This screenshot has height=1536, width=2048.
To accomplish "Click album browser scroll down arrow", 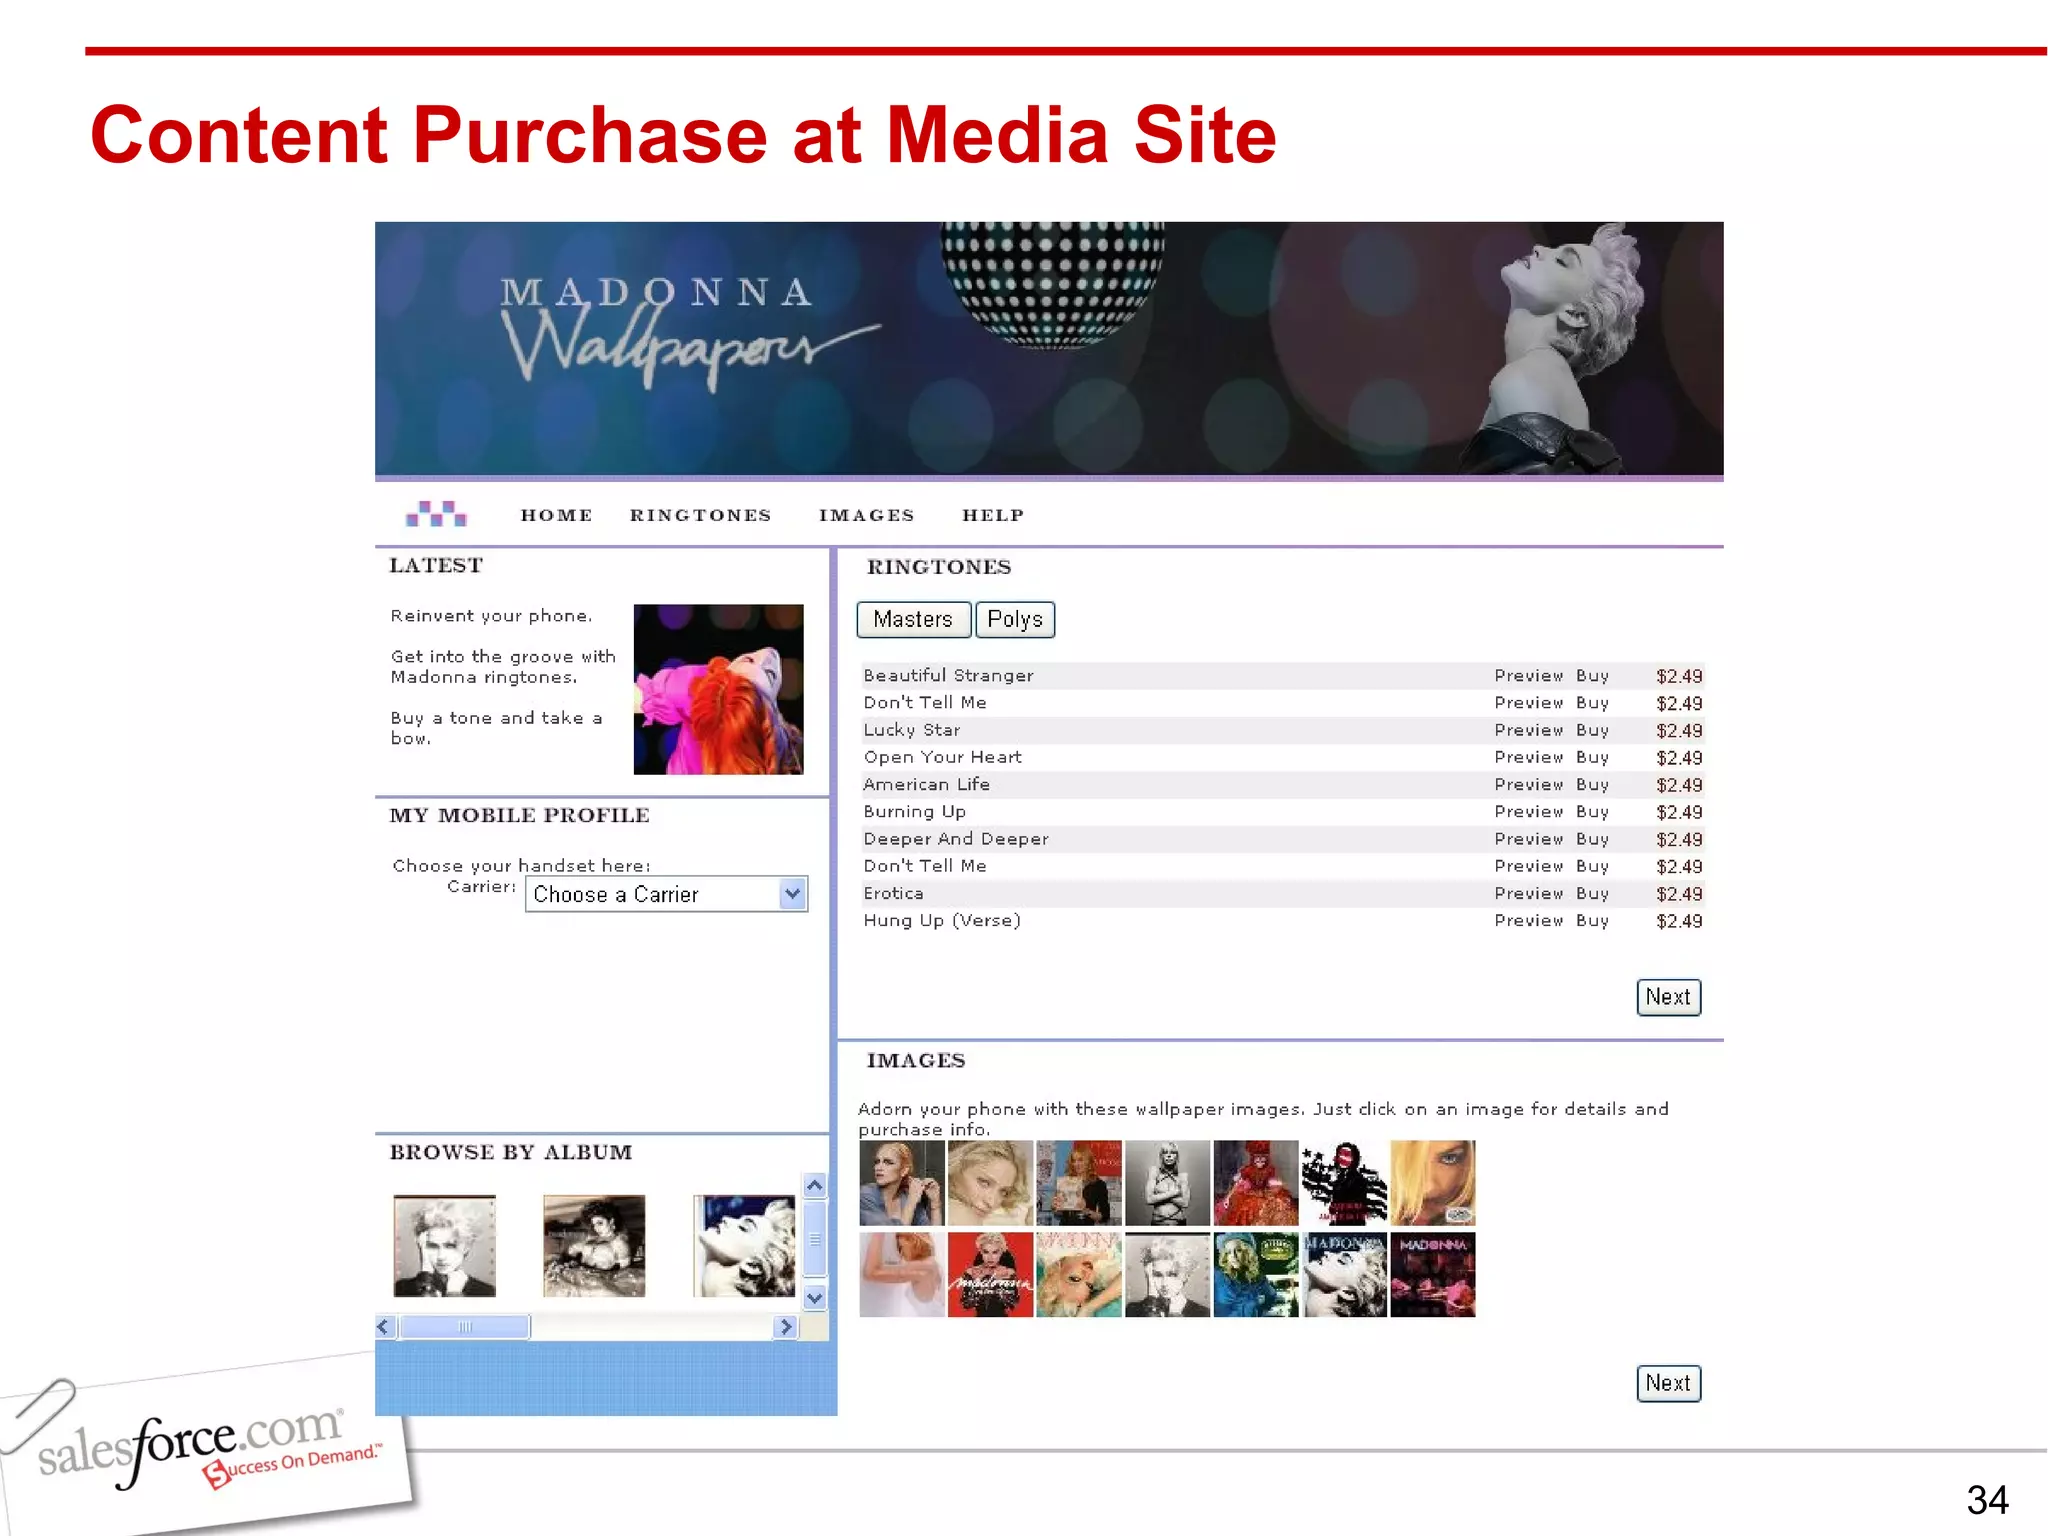I will [x=815, y=1298].
